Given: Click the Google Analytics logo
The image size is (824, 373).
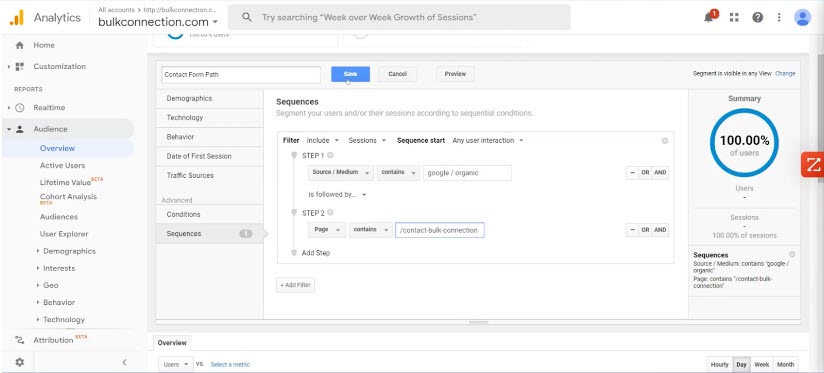Looking at the screenshot, I should pos(16,17).
